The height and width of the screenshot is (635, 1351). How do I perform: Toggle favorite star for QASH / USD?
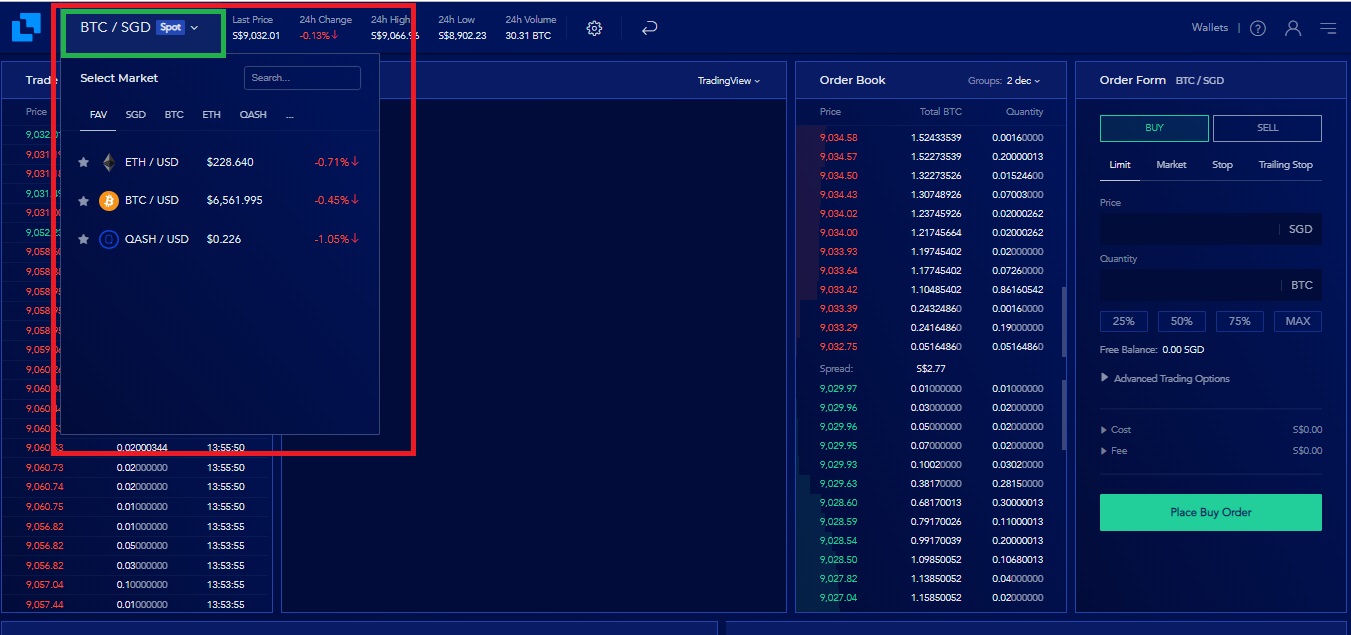[x=84, y=240]
